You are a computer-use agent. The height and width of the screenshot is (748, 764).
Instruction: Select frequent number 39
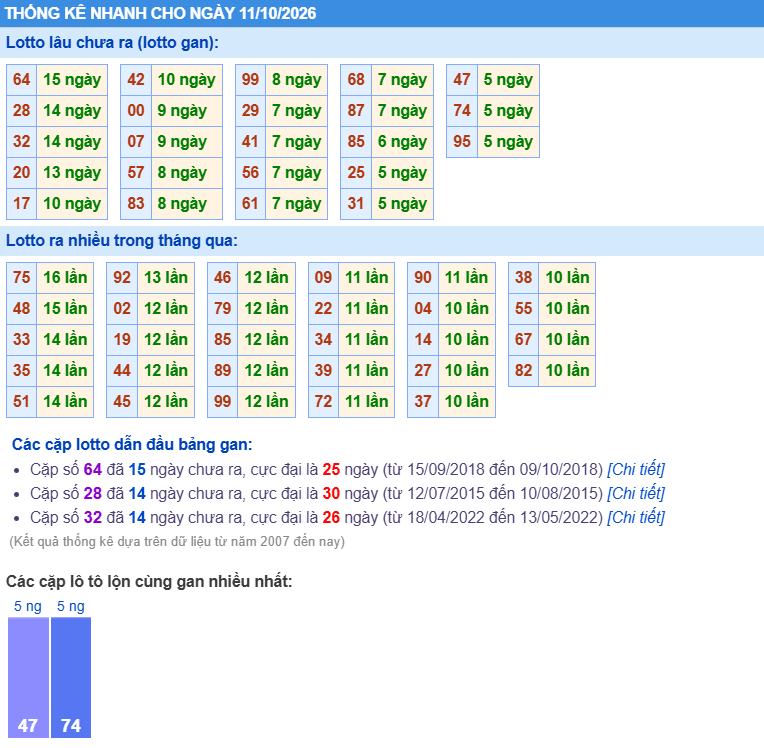[x=324, y=370]
